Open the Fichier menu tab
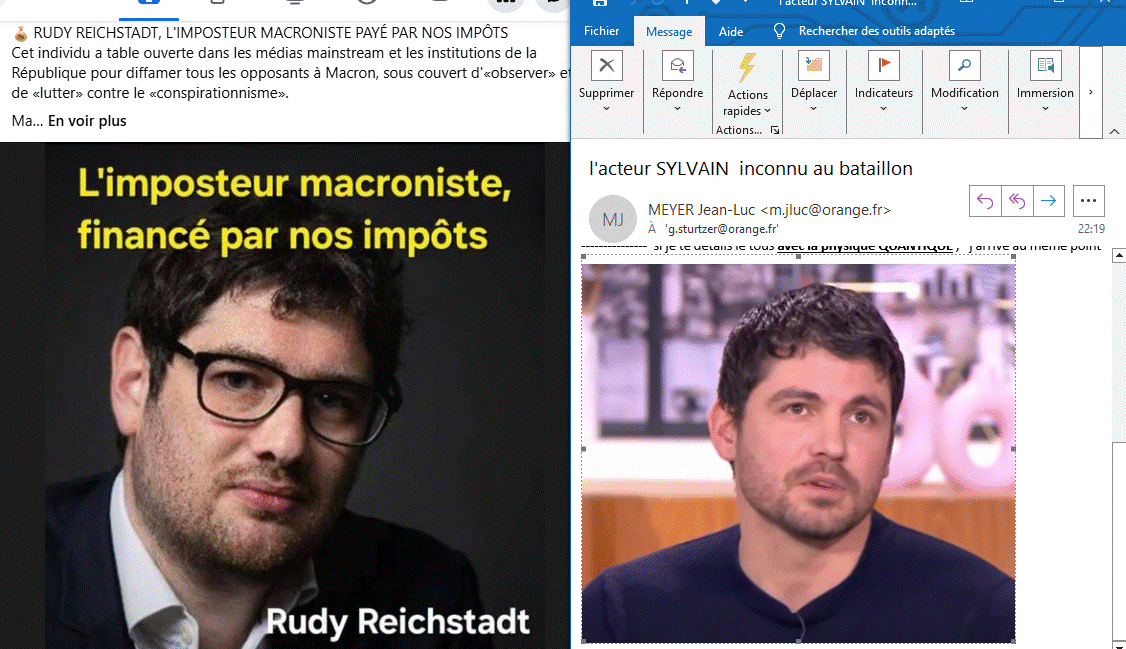 point(601,31)
